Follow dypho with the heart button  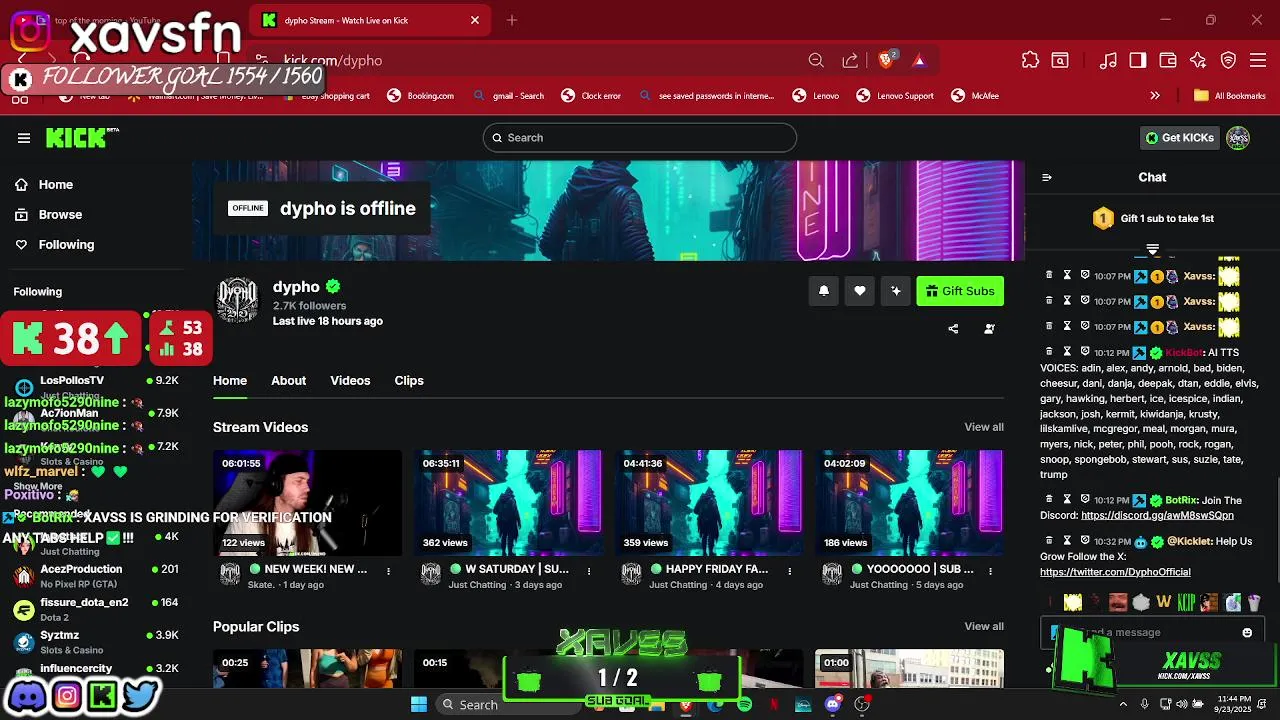860,291
